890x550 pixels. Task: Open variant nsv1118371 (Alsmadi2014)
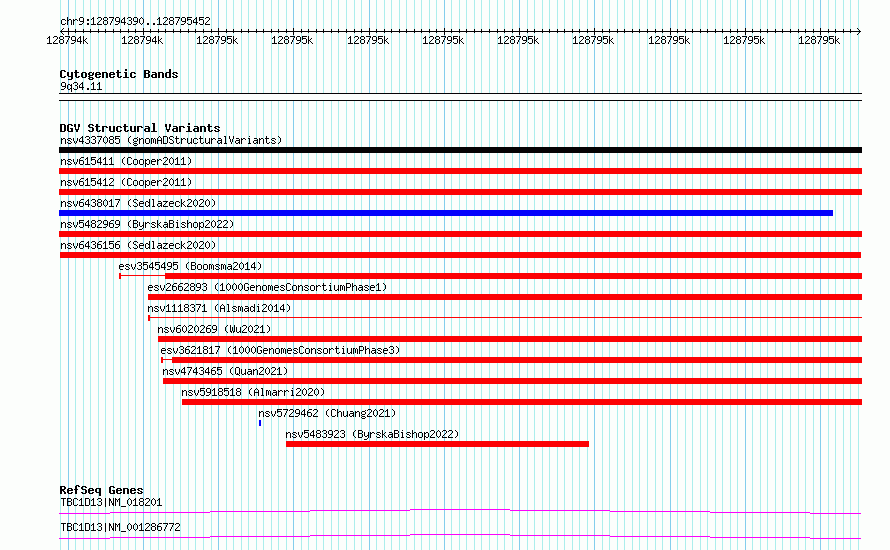219,308
